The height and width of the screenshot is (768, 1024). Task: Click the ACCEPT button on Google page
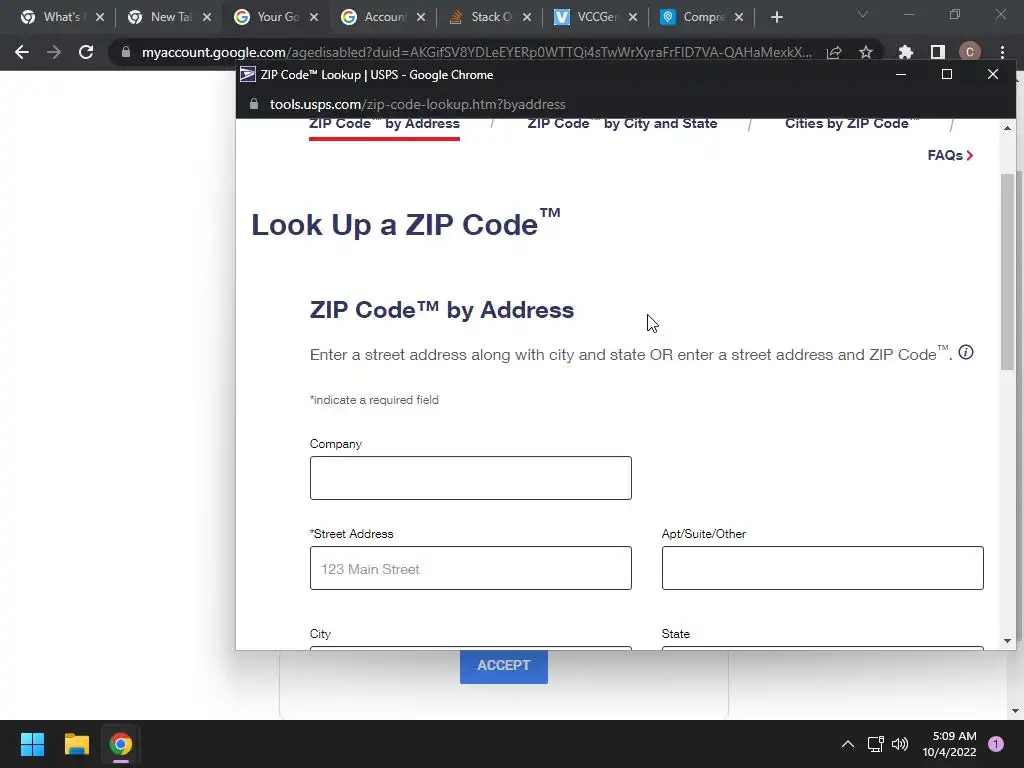point(504,666)
